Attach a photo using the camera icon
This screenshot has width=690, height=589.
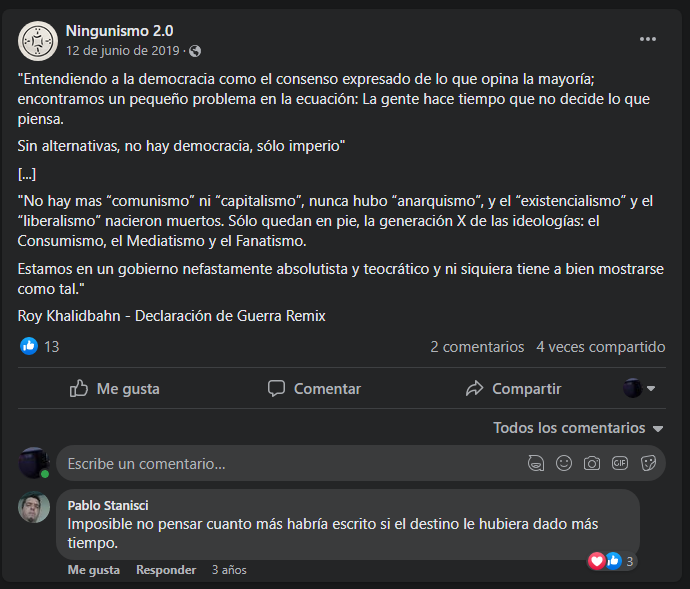[x=592, y=463]
